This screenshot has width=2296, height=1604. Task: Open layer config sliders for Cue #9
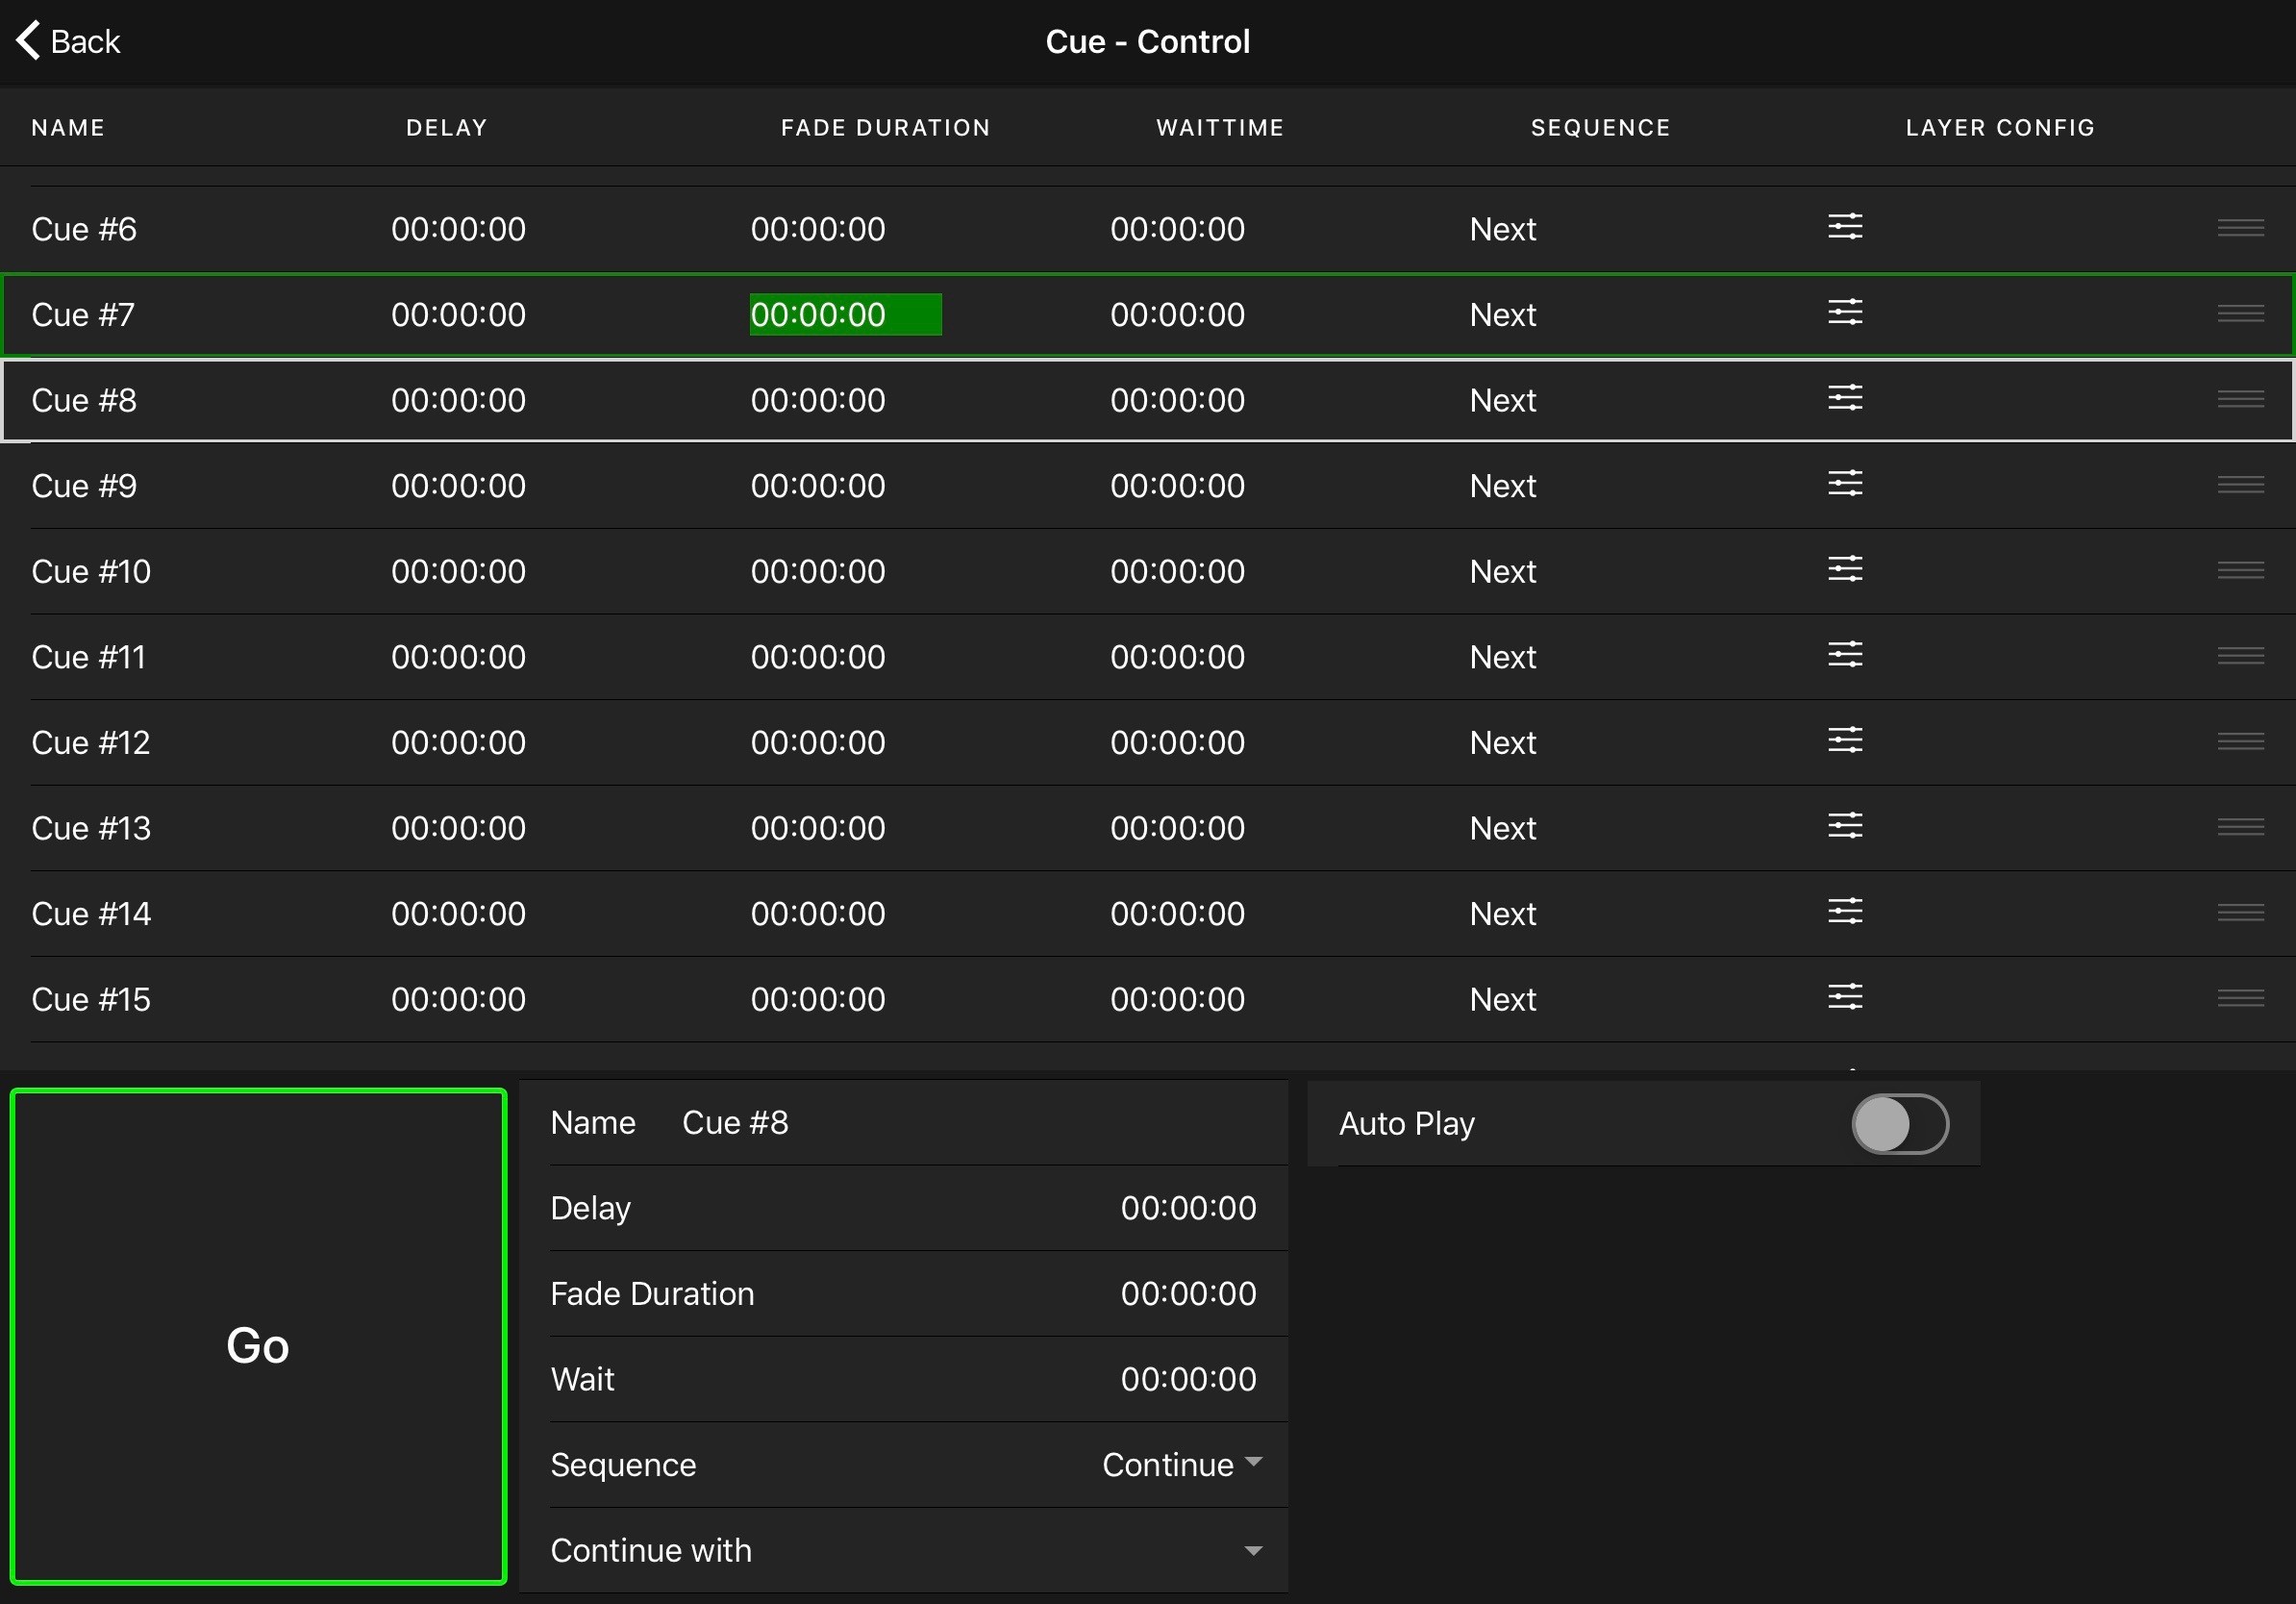[1845, 484]
